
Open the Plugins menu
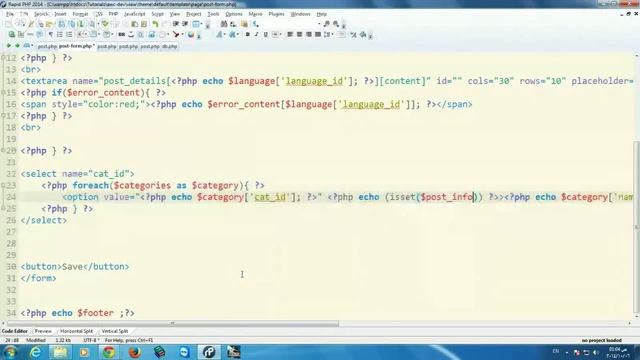[276, 14]
